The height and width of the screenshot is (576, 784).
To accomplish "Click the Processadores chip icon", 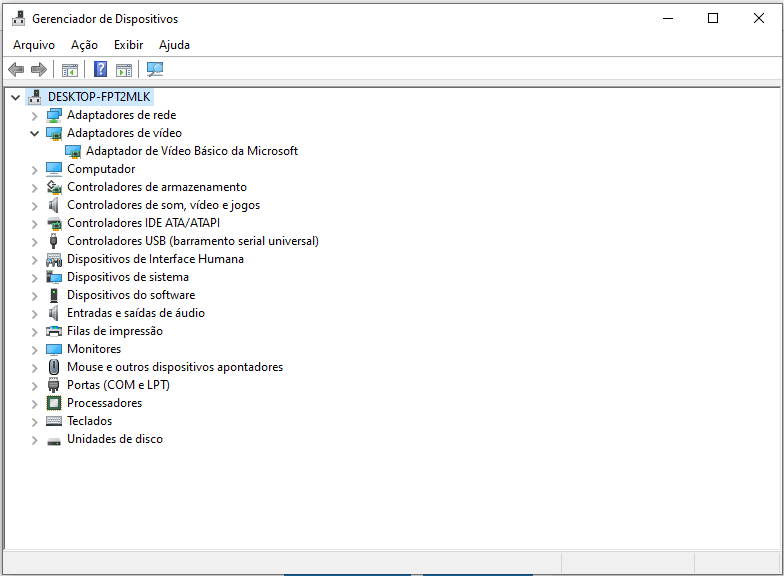I will coord(54,403).
